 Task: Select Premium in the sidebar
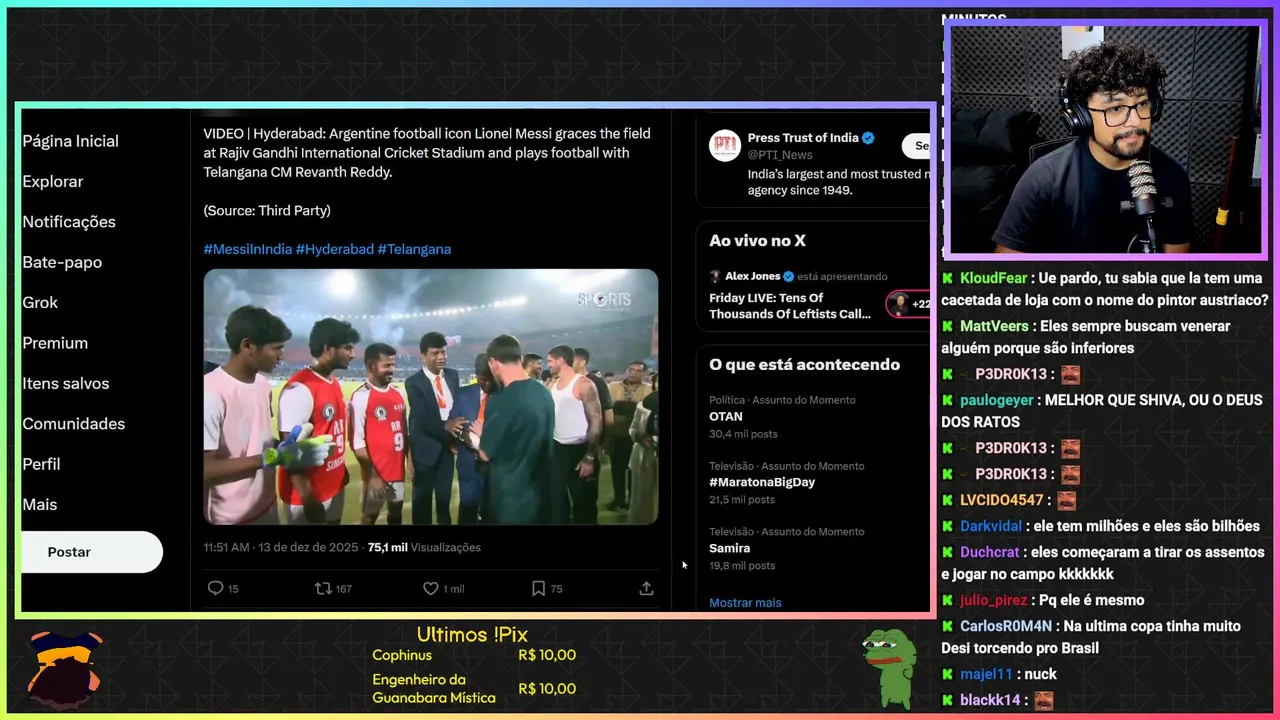point(55,343)
